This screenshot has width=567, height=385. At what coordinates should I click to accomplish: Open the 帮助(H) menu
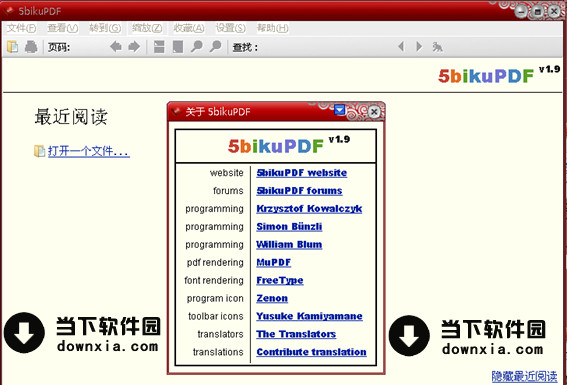coord(273,28)
